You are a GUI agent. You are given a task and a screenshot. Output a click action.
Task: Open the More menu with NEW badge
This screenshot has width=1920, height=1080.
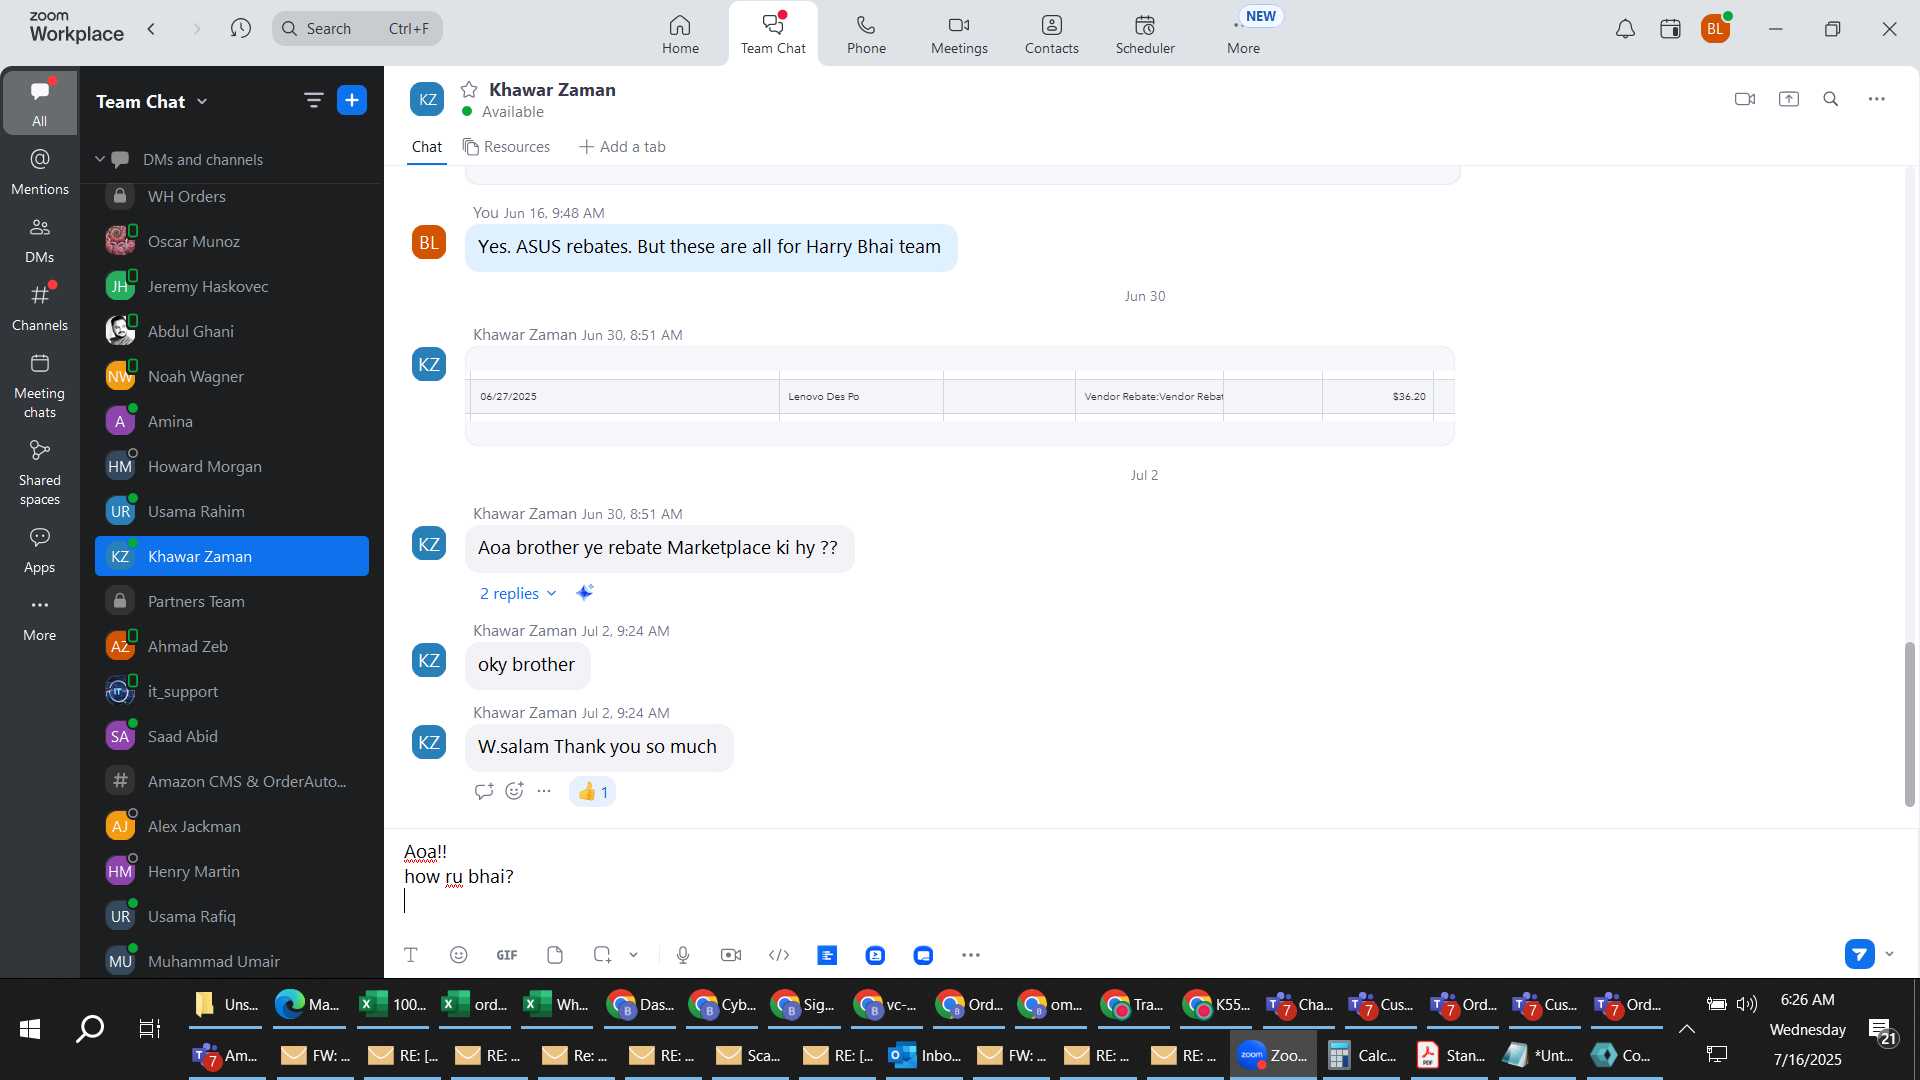[x=1244, y=34]
